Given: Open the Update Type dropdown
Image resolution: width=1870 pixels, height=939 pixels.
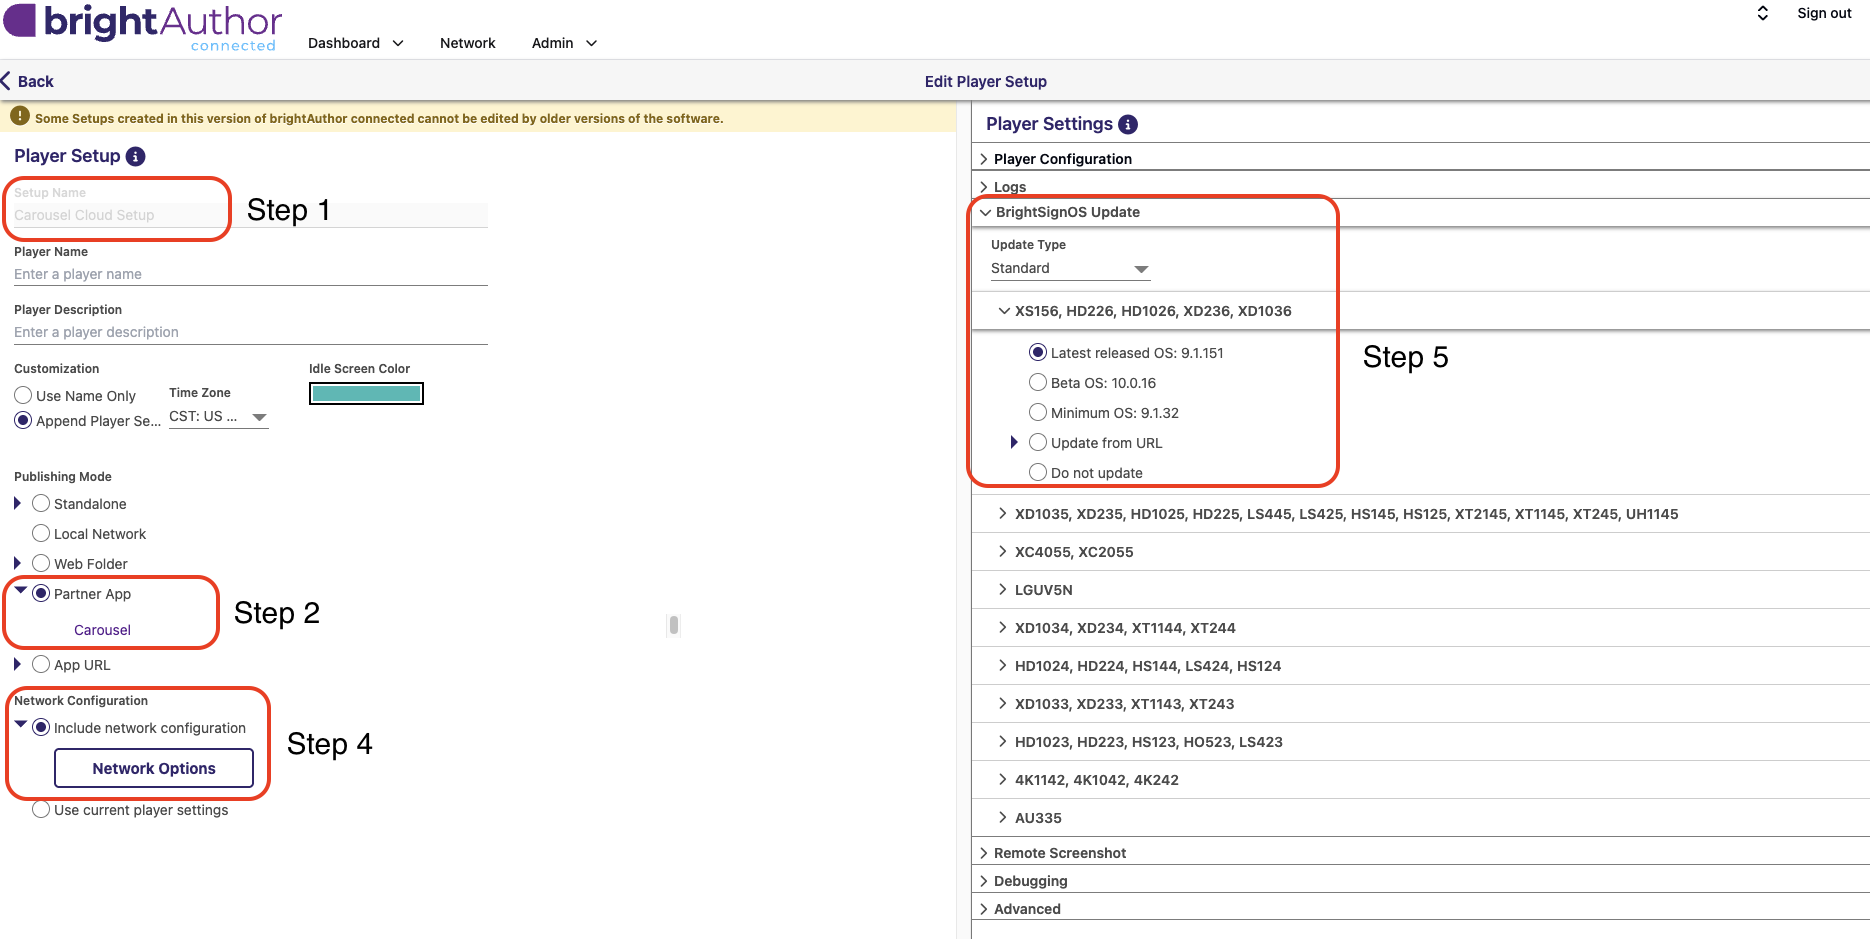Looking at the screenshot, I should point(1070,268).
